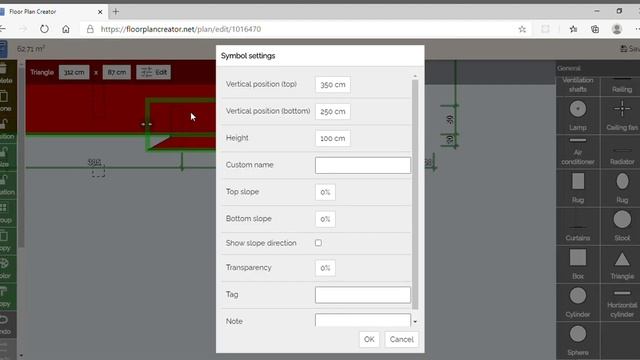Open the Group tool in left sidebar

(x=6, y=213)
